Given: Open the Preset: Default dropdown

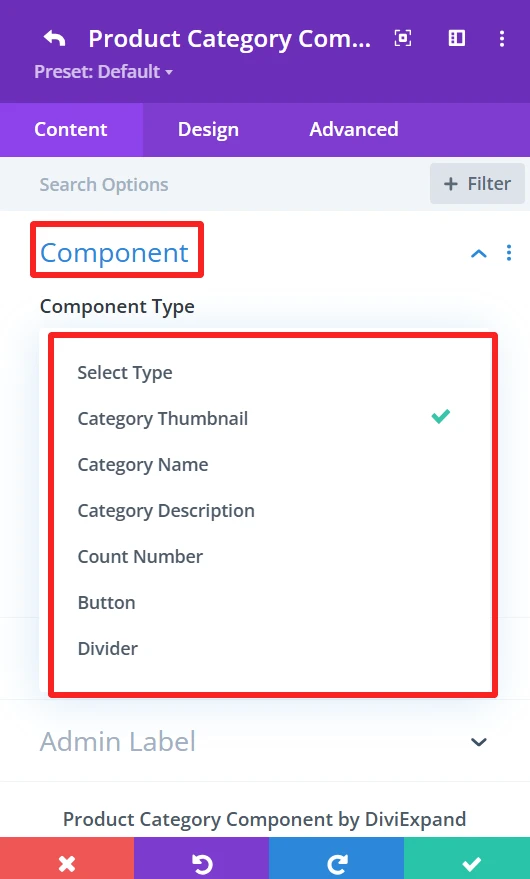Looking at the screenshot, I should 103,72.
